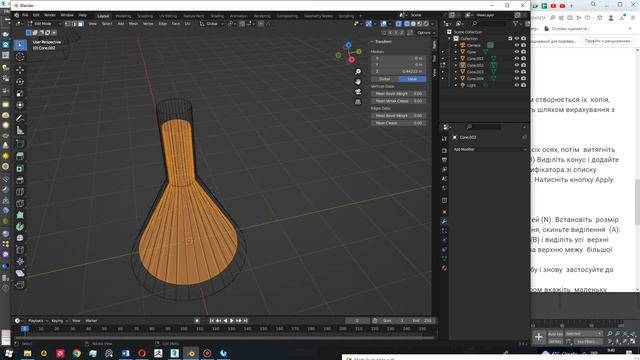
Task: Select the Extrude Region tool
Action: 20,156
